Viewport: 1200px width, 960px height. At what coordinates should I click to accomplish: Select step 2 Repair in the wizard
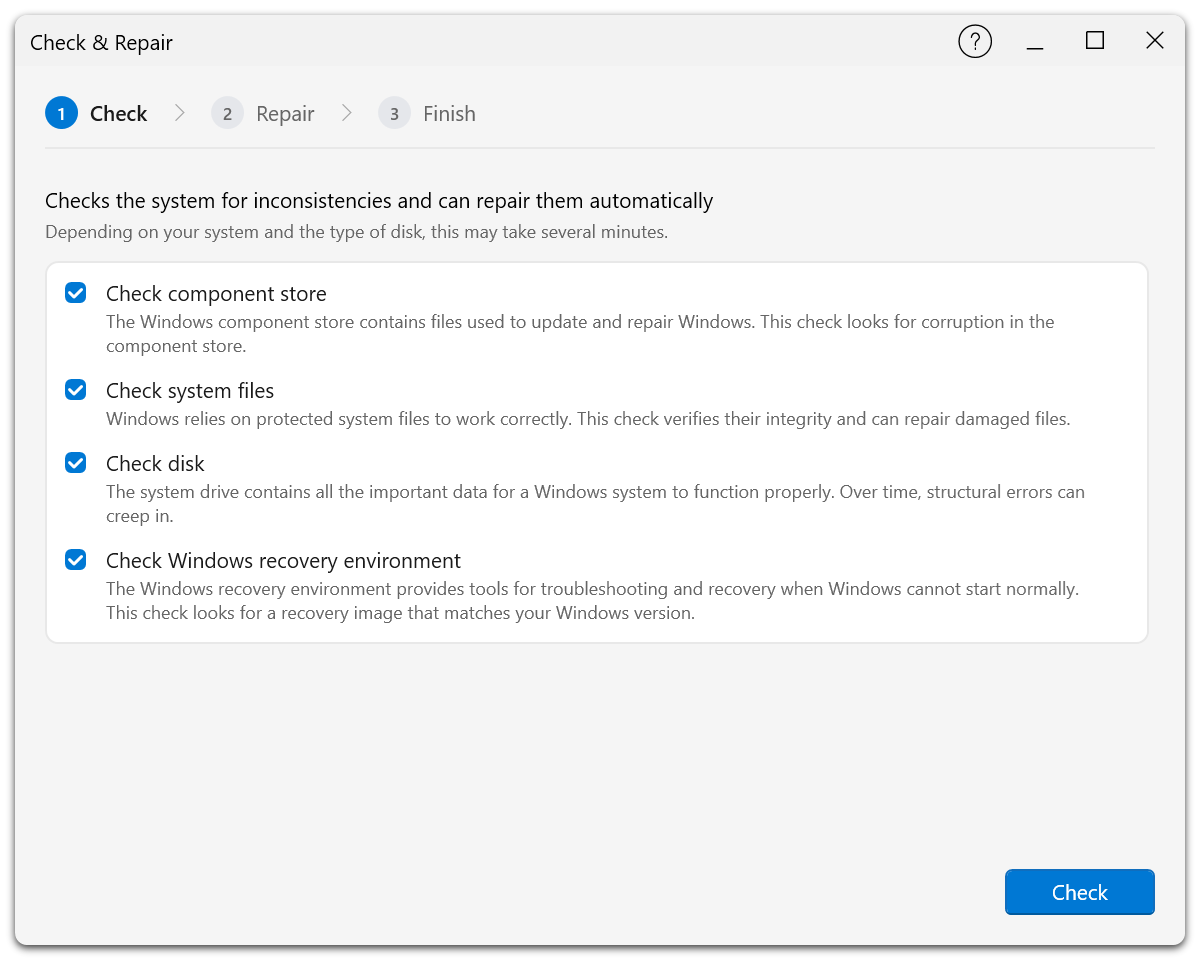(263, 113)
